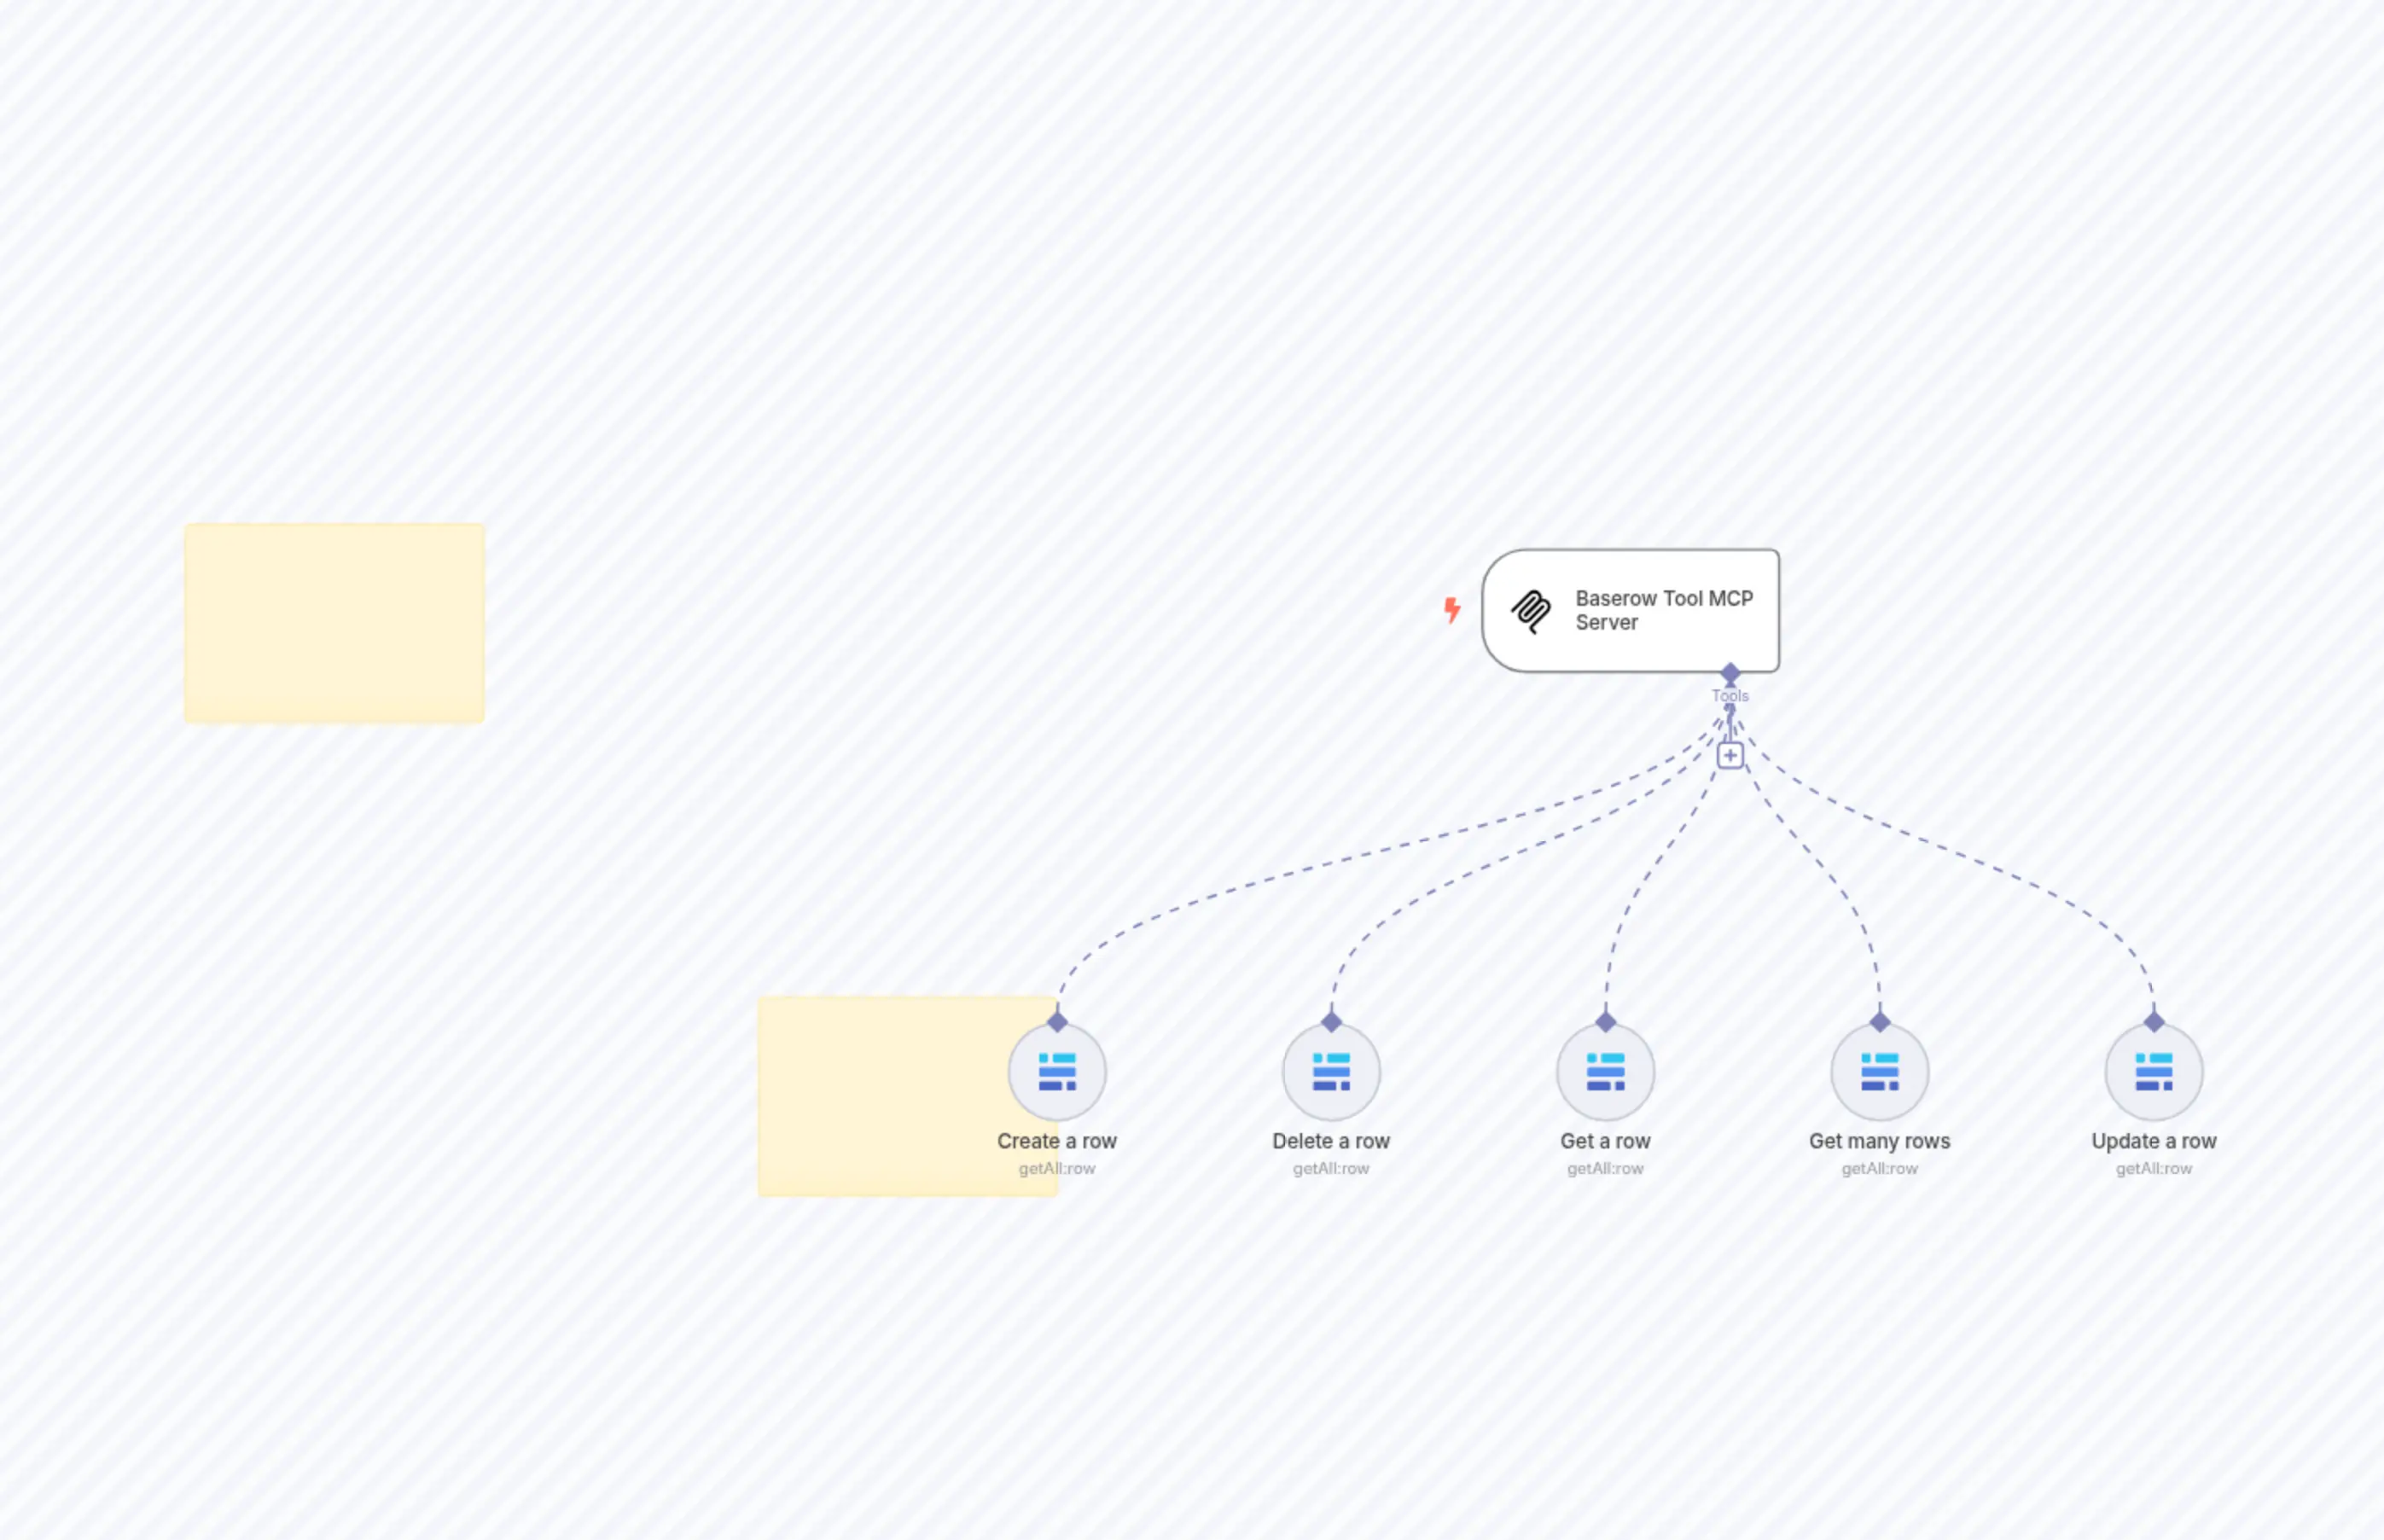Select the Update a row Baserow node
This screenshot has height=1540, width=2384.
[x=2154, y=1070]
